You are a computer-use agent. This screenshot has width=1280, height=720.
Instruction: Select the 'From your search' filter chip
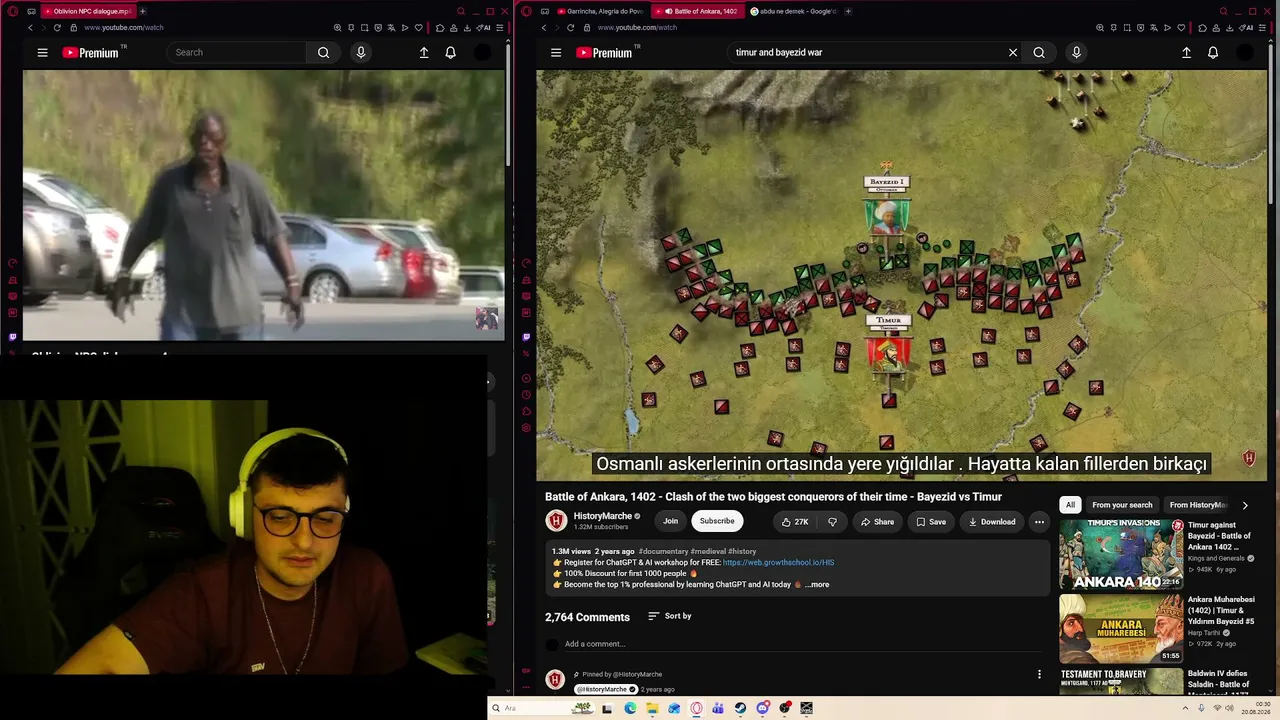(x=1122, y=505)
